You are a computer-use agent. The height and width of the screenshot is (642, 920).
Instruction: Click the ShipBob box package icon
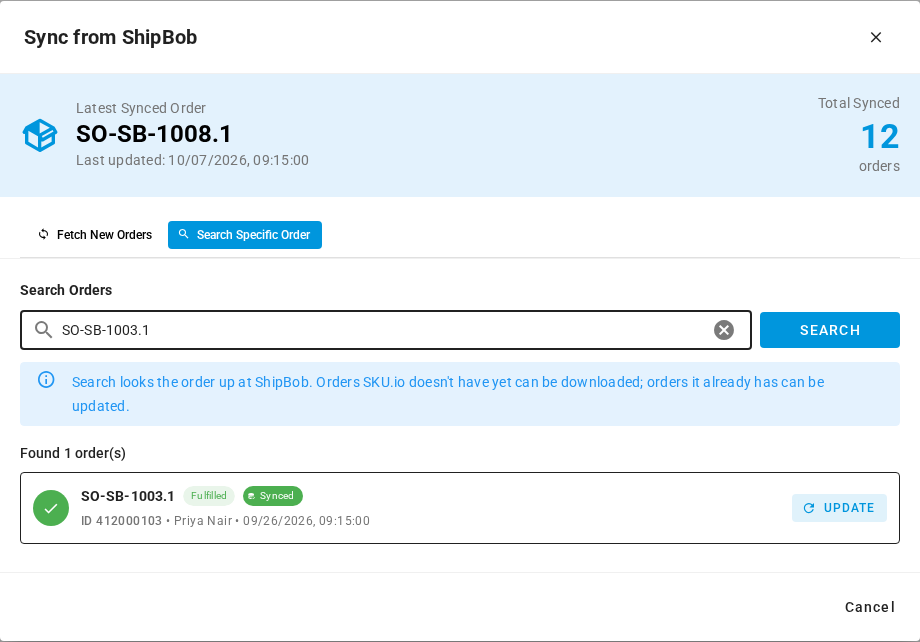pos(40,135)
